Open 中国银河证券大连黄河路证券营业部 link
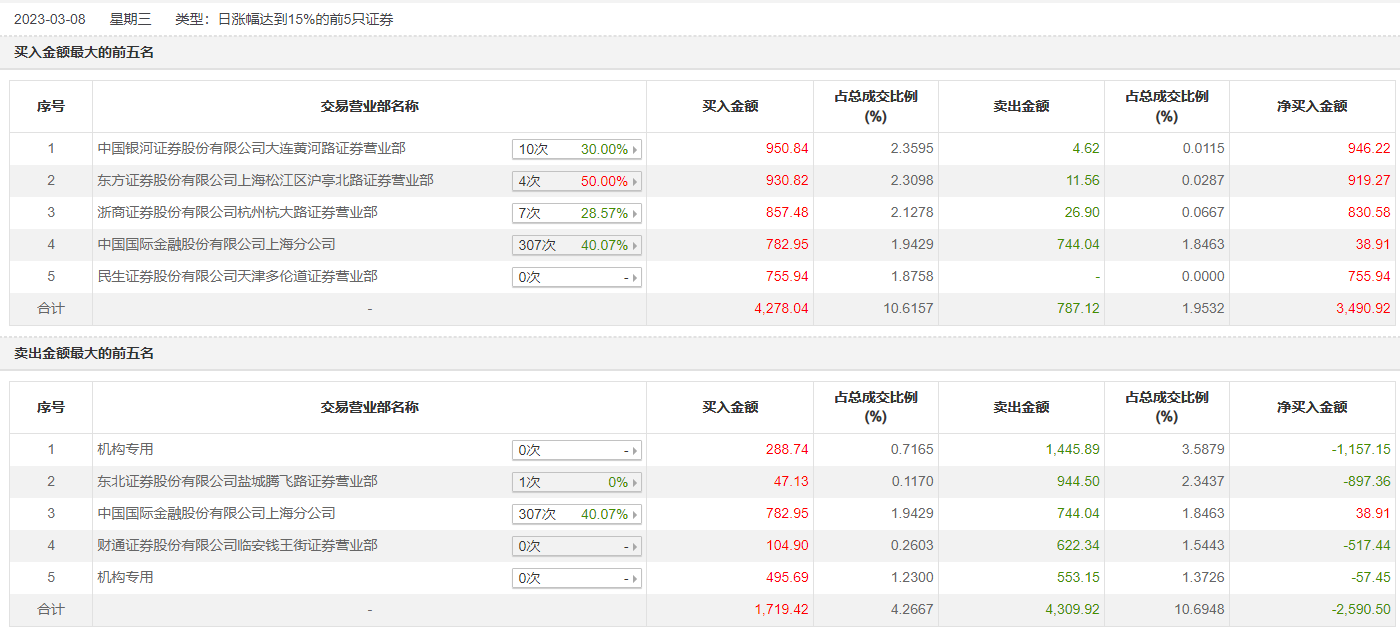 click(x=251, y=148)
